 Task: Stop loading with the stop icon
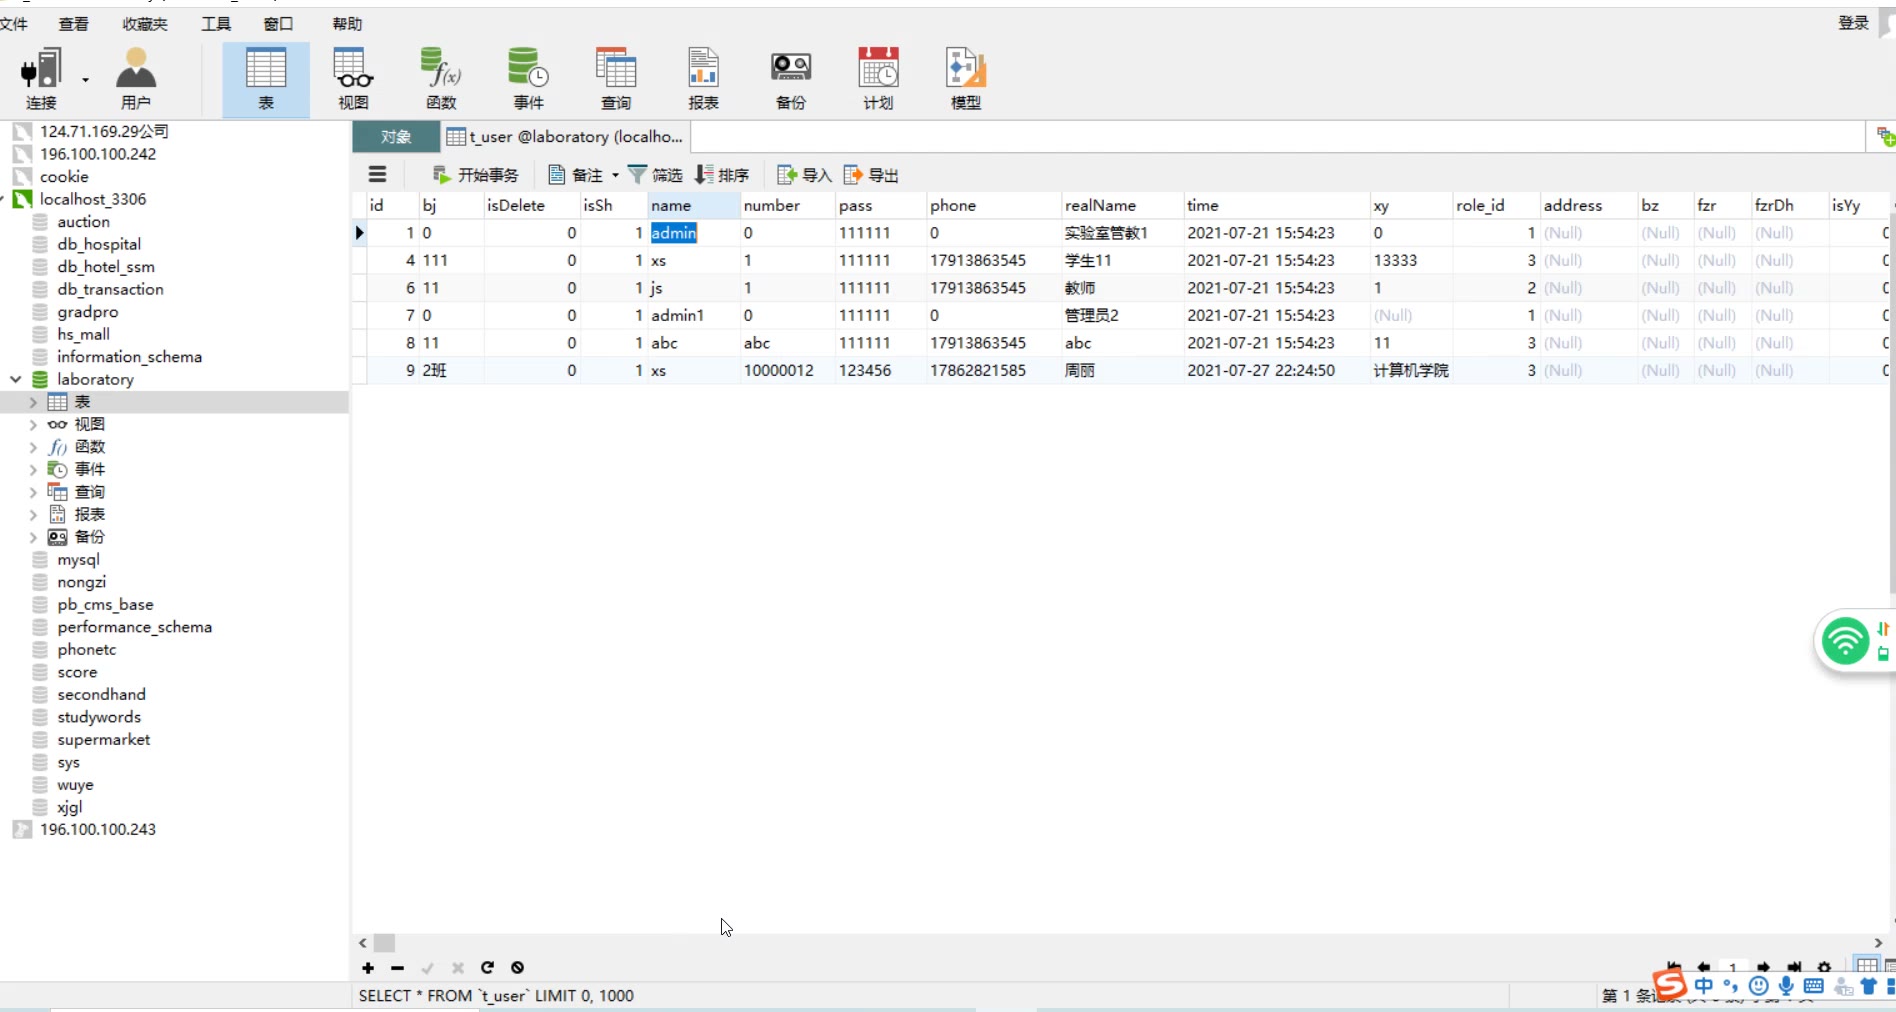coord(517,967)
